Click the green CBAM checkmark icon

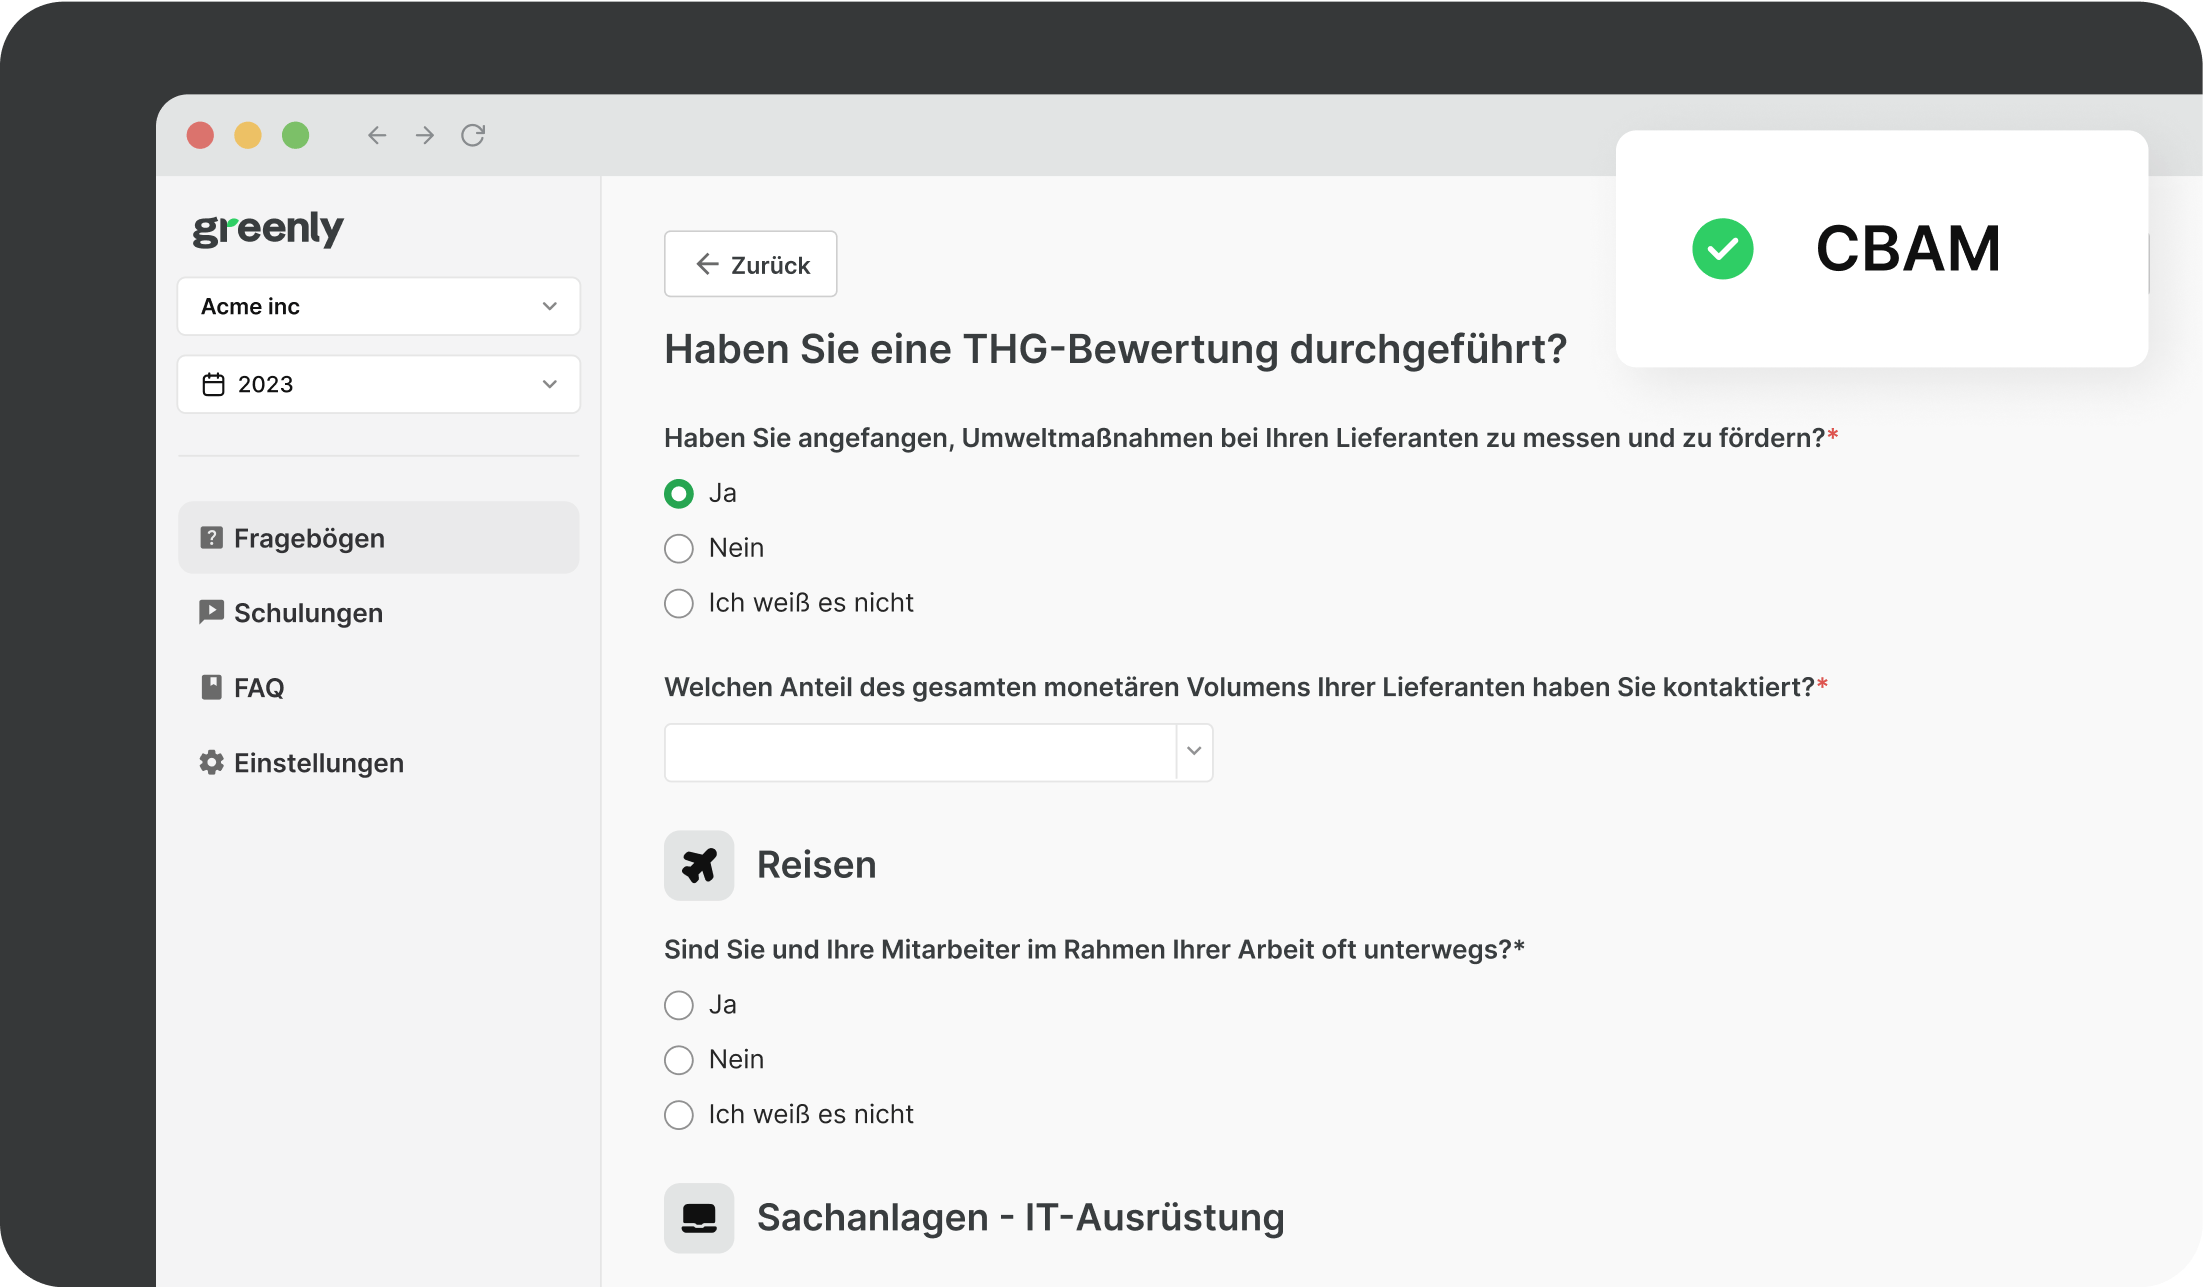pyautogui.click(x=1722, y=249)
